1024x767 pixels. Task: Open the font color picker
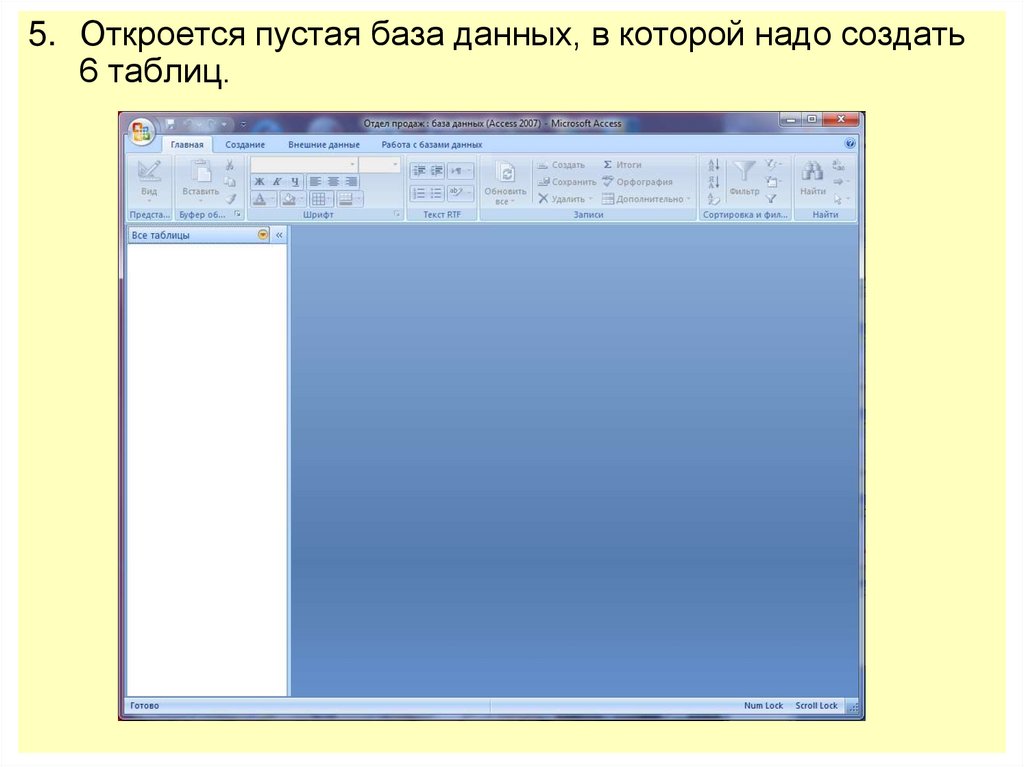coord(259,200)
